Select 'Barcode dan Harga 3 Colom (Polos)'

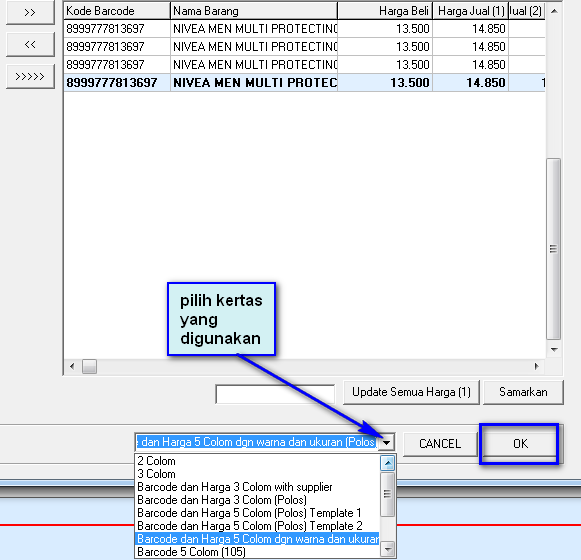(258, 500)
